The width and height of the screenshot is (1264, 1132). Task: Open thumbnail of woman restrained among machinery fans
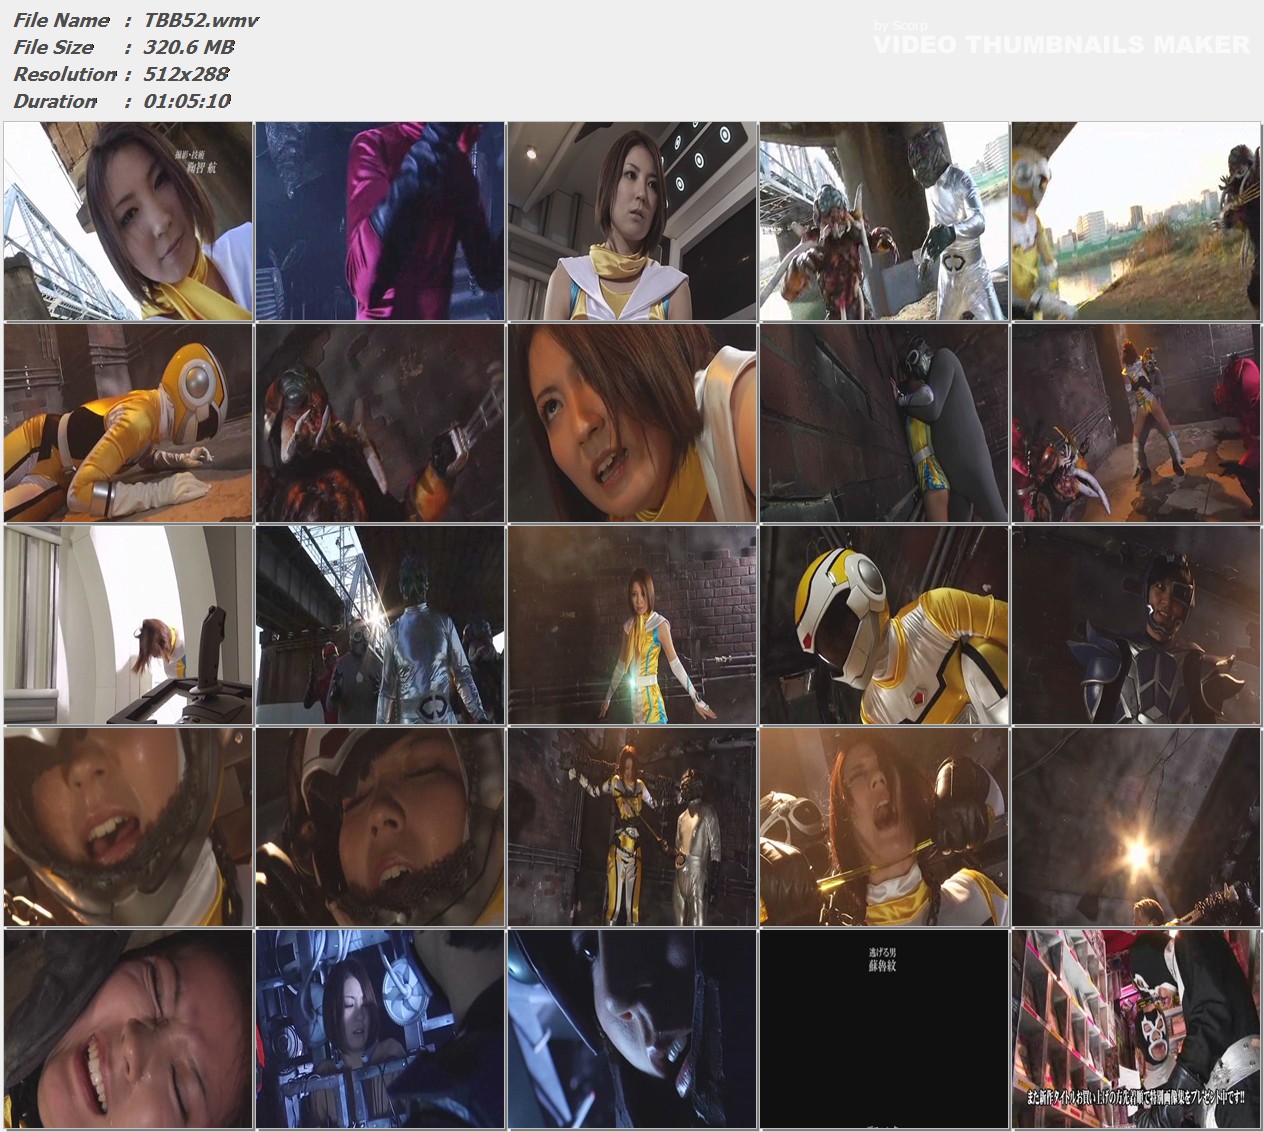pyautogui.click(x=380, y=1029)
